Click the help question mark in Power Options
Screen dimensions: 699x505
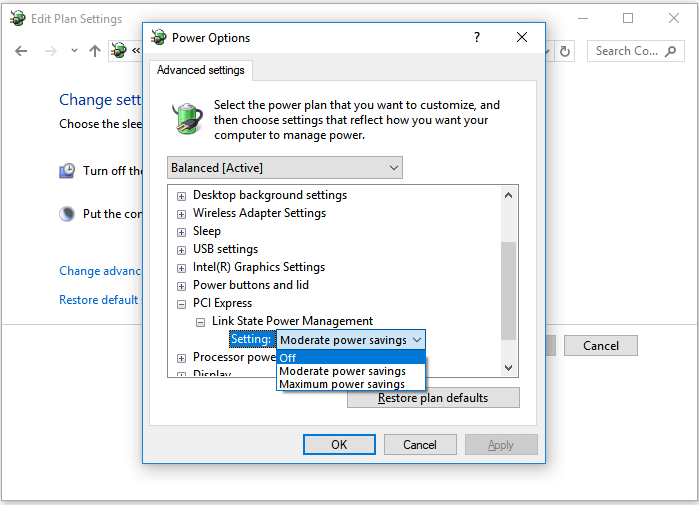[x=475, y=37]
